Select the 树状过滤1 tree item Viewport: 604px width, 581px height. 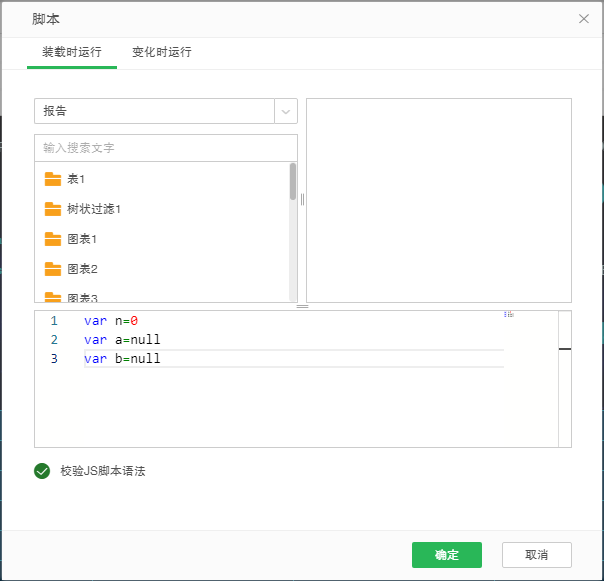(x=94, y=209)
